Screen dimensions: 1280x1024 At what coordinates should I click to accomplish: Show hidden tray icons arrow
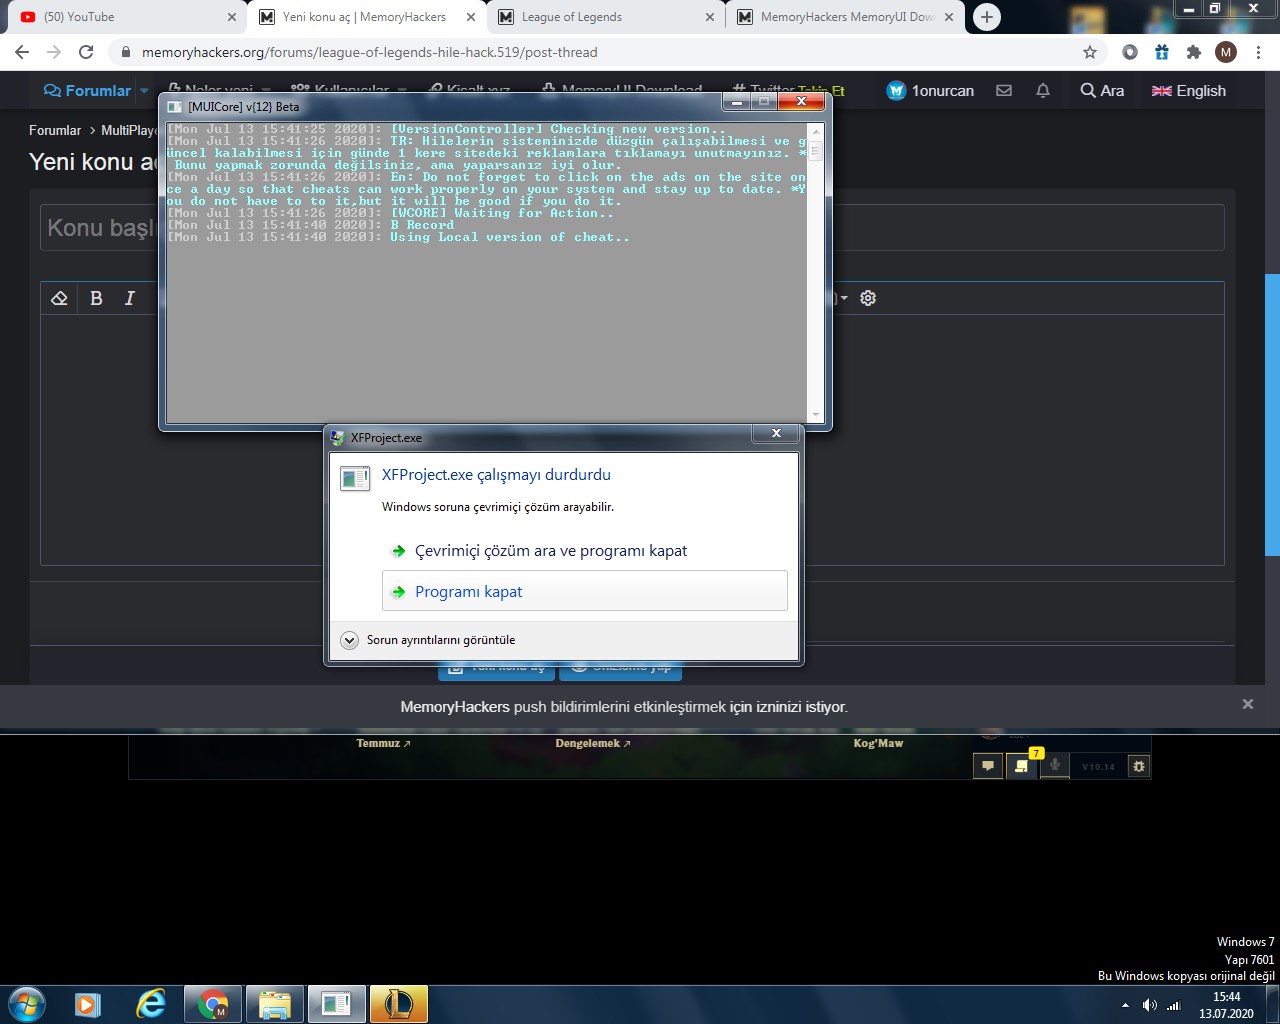click(1125, 1005)
